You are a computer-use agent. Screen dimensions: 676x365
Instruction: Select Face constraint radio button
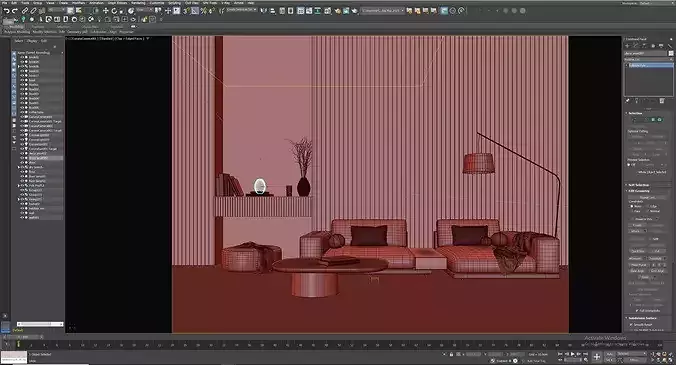632,211
